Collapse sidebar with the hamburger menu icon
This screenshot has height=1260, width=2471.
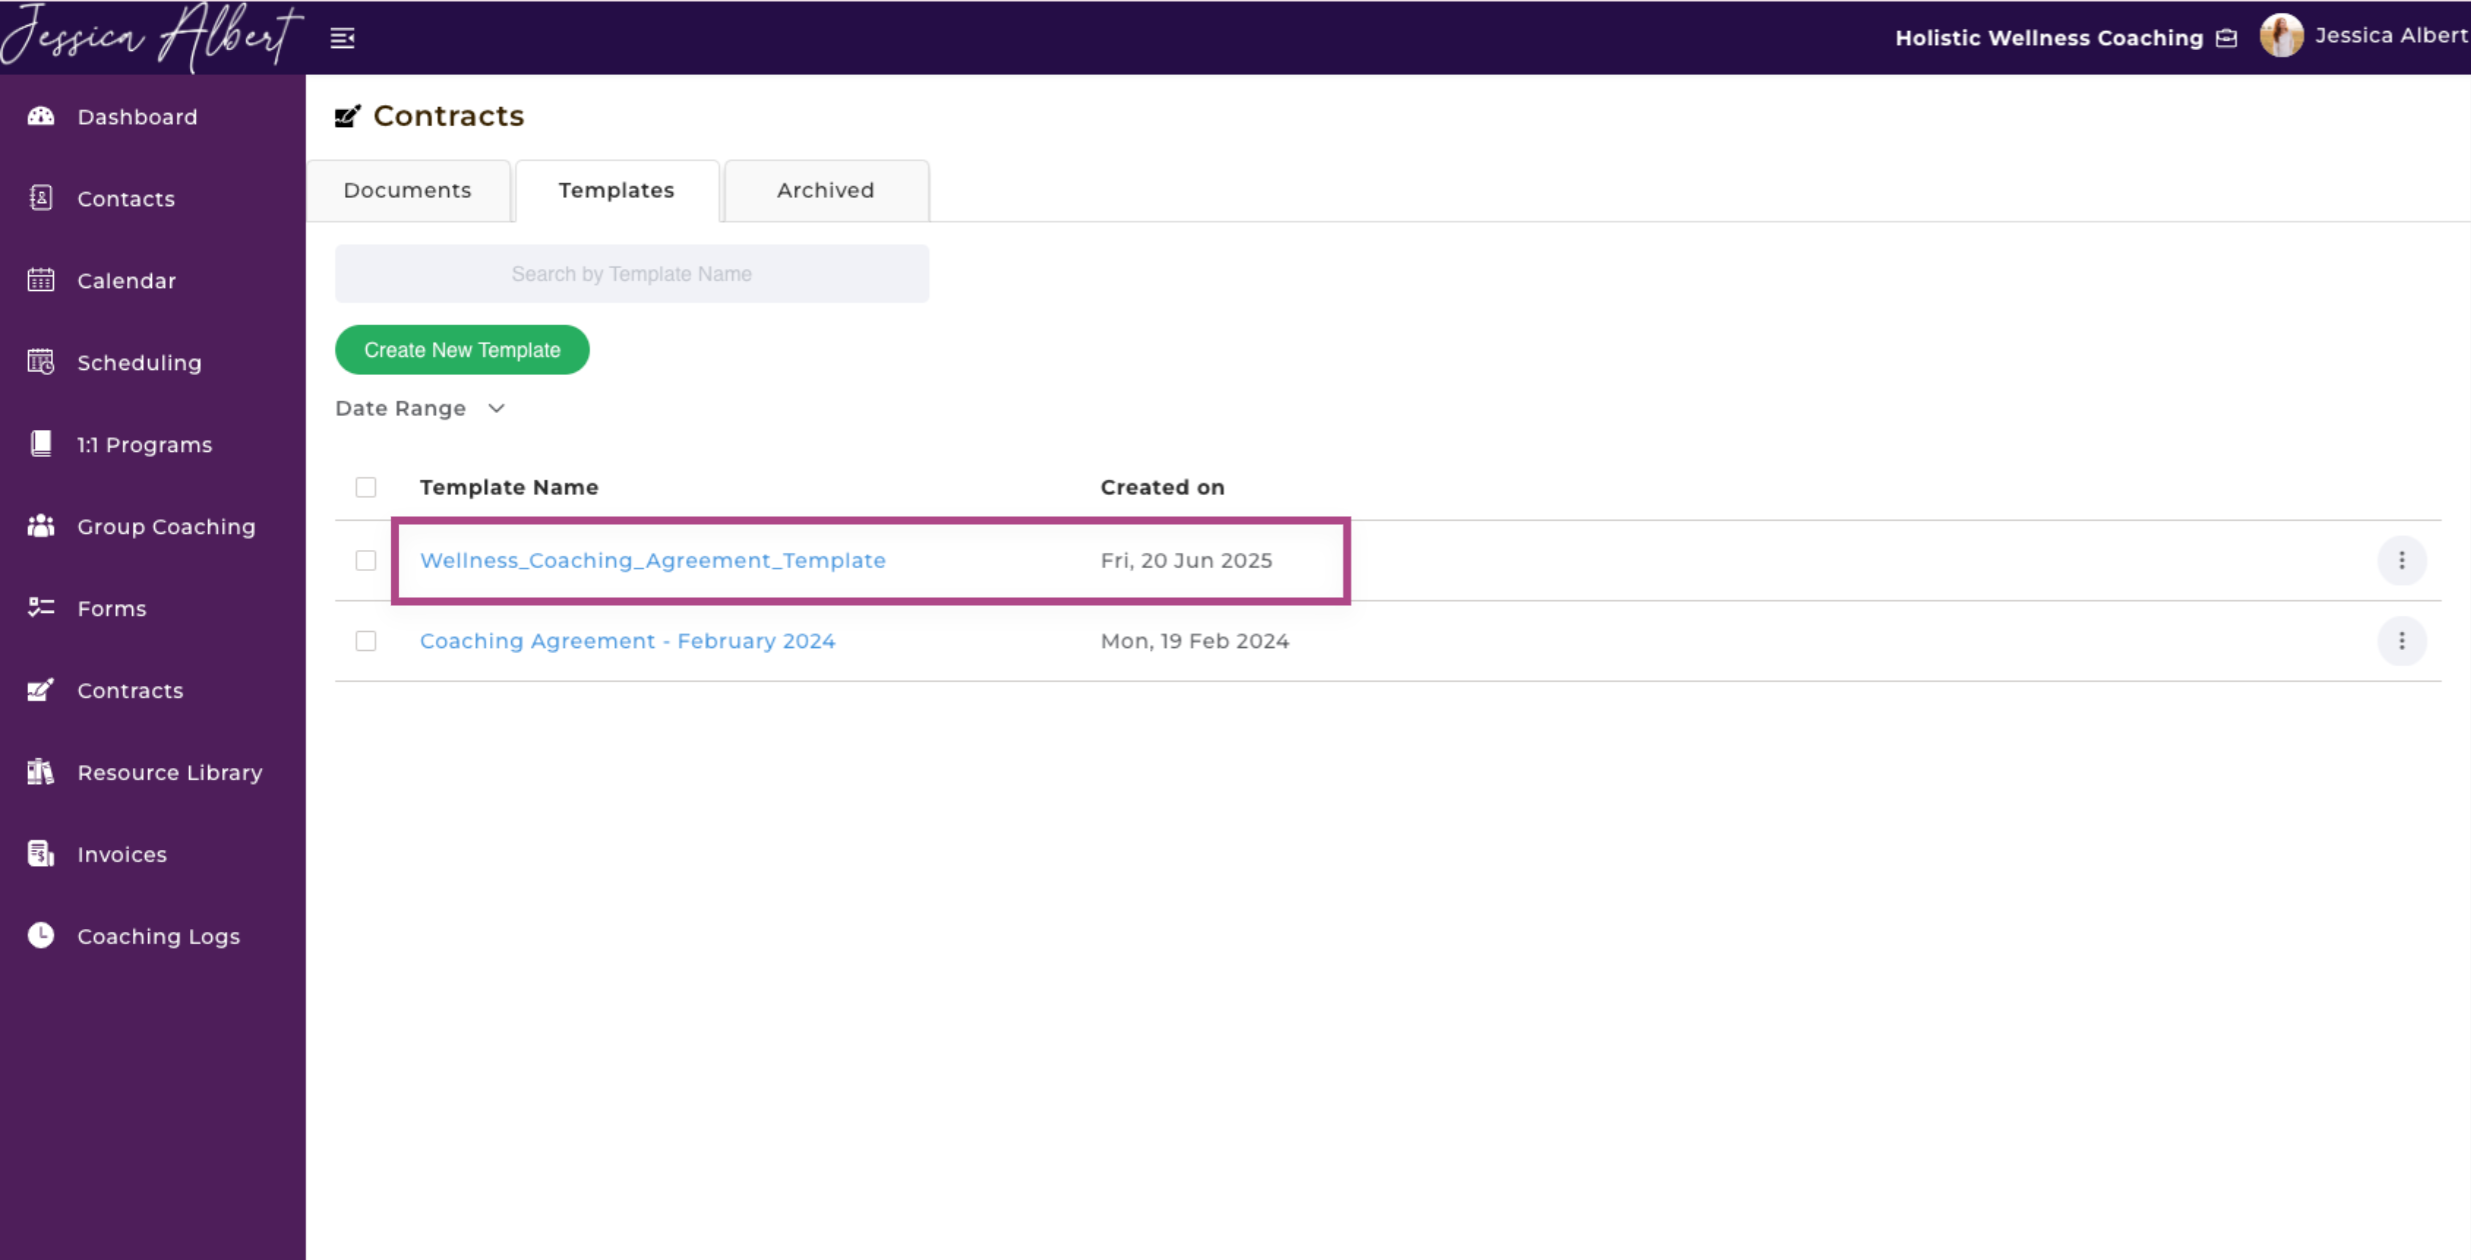pyautogui.click(x=343, y=38)
